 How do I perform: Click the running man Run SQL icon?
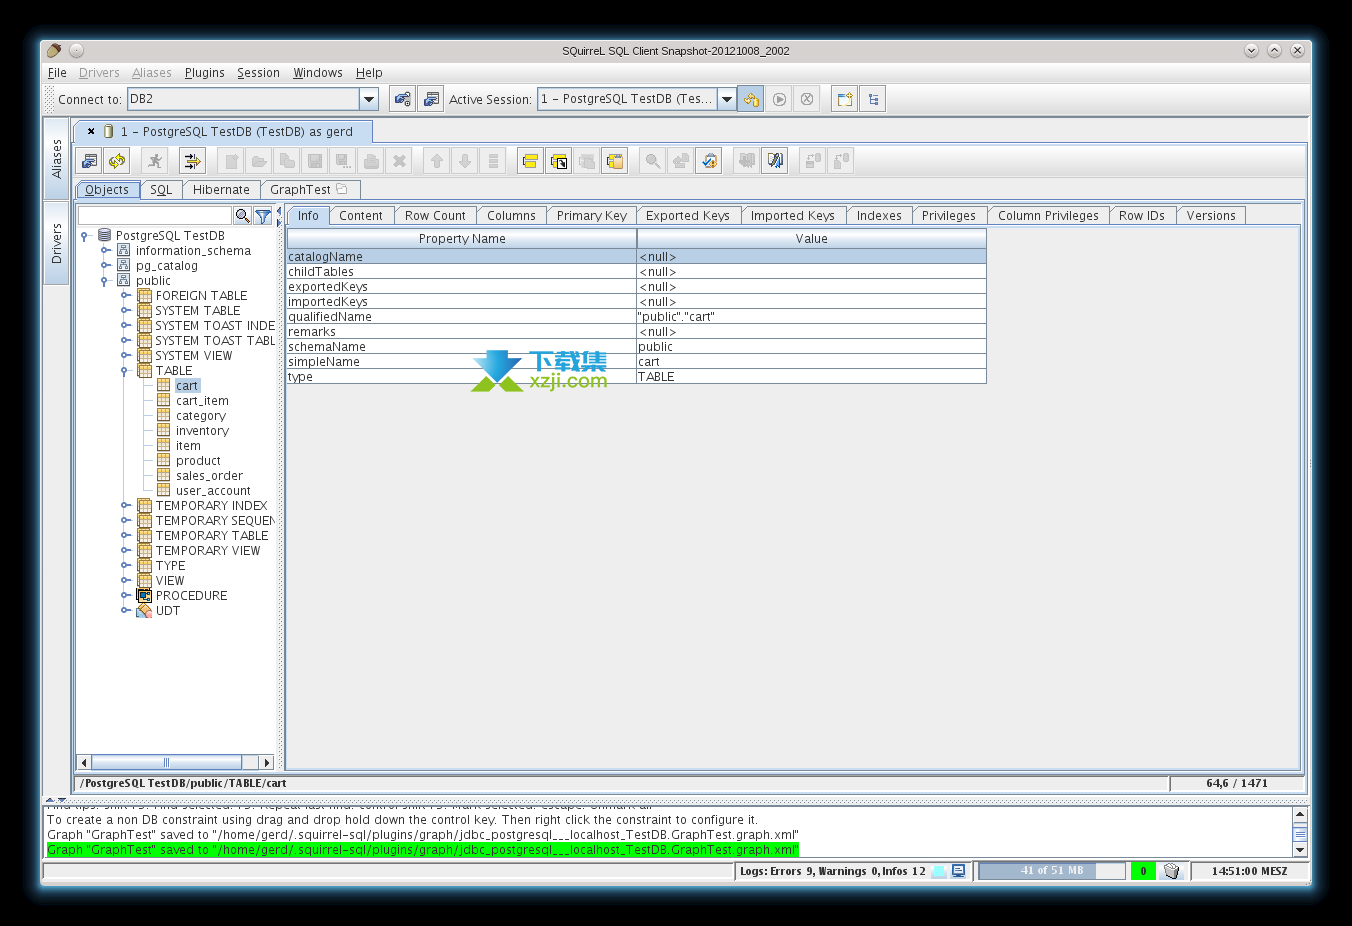pyautogui.click(x=155, y=161)
